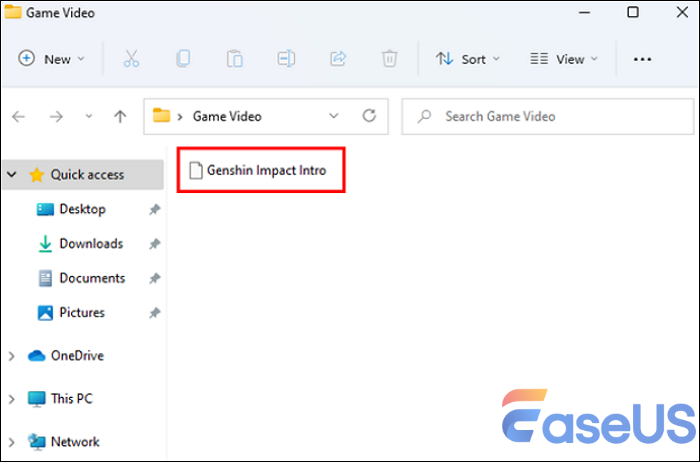
Task: Open the recent locations chevron
Action: coord(89,117)
